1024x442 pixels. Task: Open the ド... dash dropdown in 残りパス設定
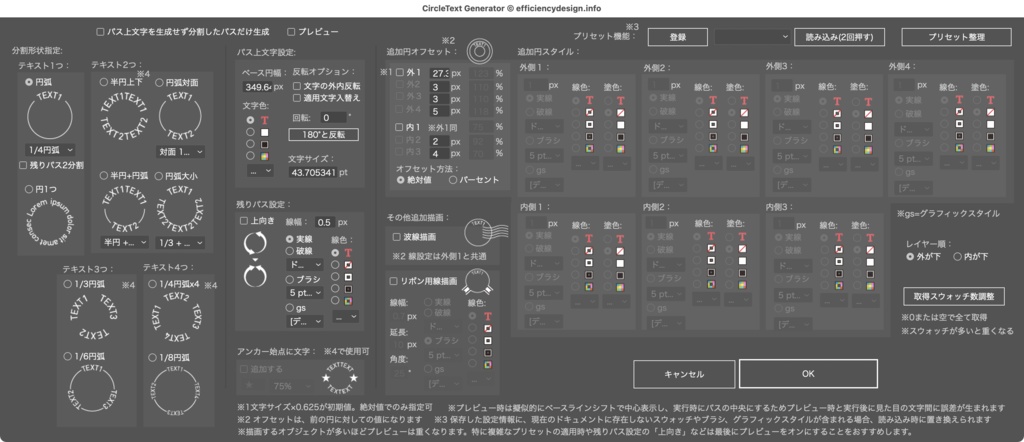[x=305, y=264]
